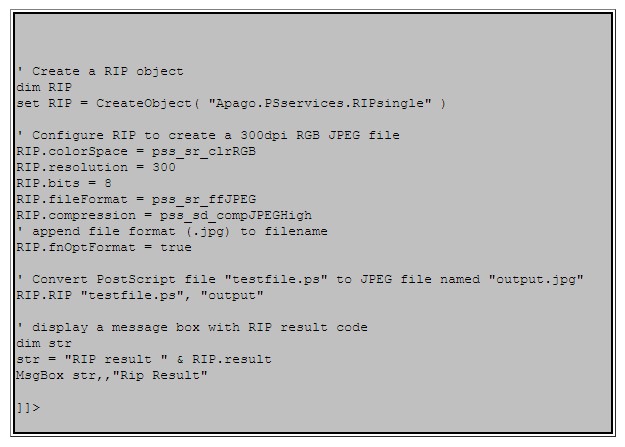The image size is (625, 447).
Task: Click the MsgBox statement line
Action: 111,375
